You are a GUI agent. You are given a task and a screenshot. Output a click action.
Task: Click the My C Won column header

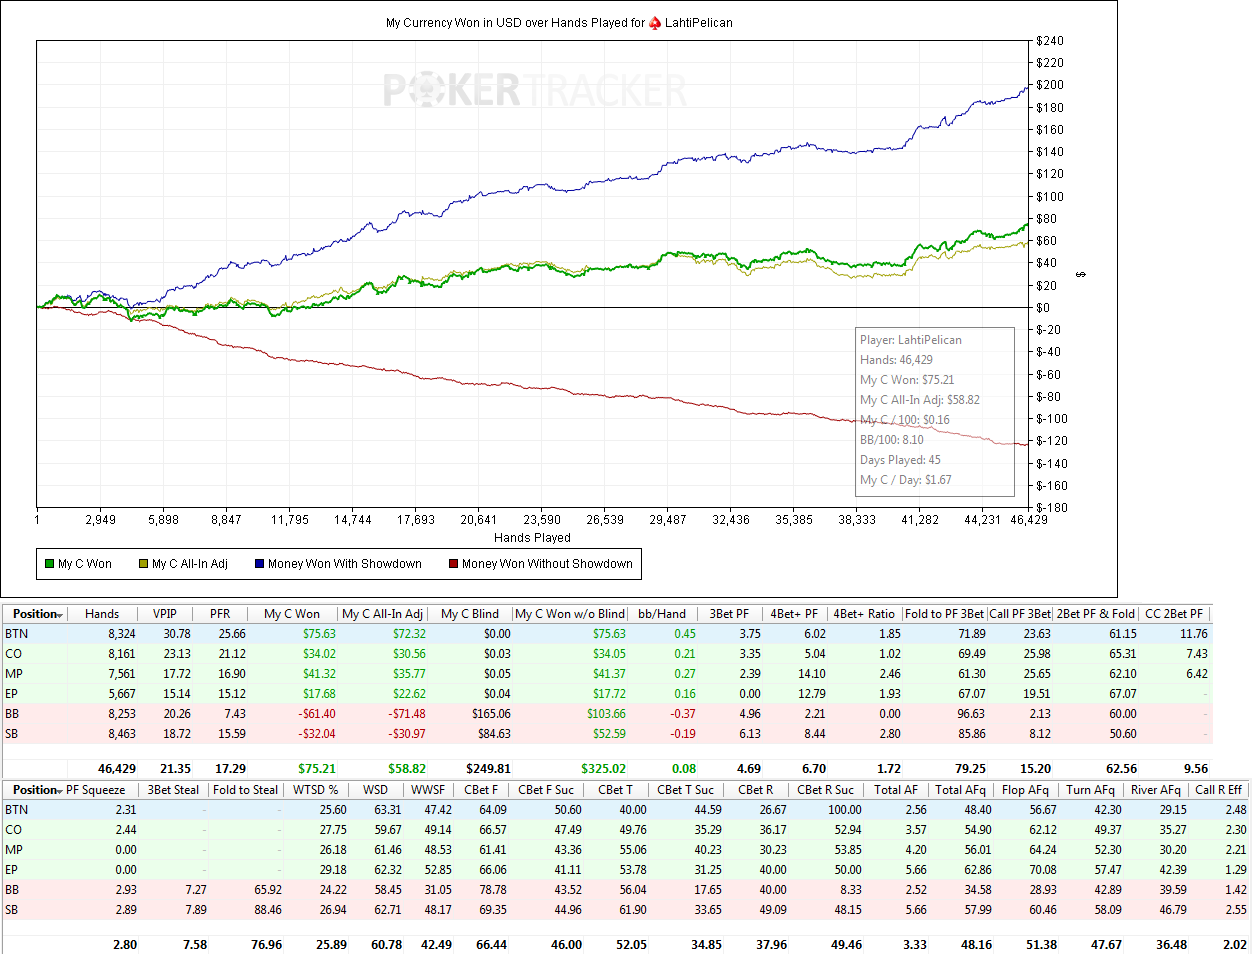(292, 614)
